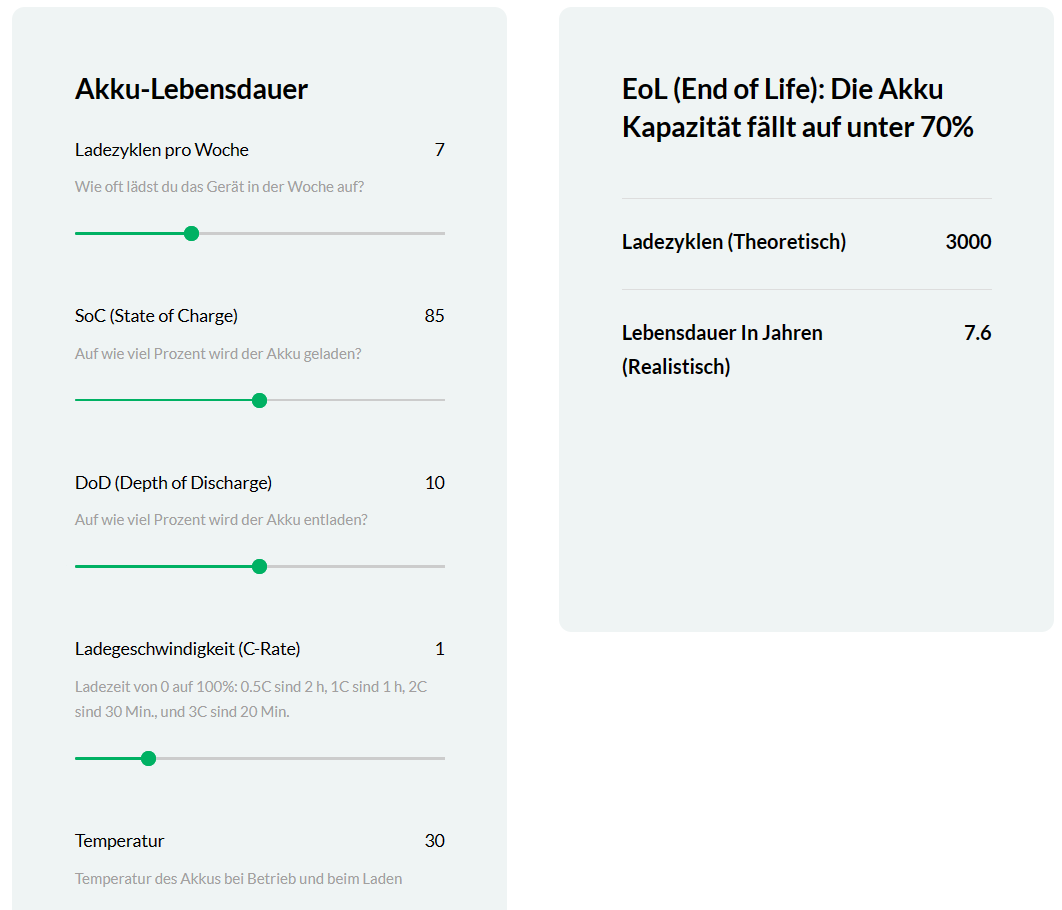Screen dimensions: 1062x910
Task: Select the value 7 next to Ladezyklen pro Woche
Action: click(x=439, y=150)
